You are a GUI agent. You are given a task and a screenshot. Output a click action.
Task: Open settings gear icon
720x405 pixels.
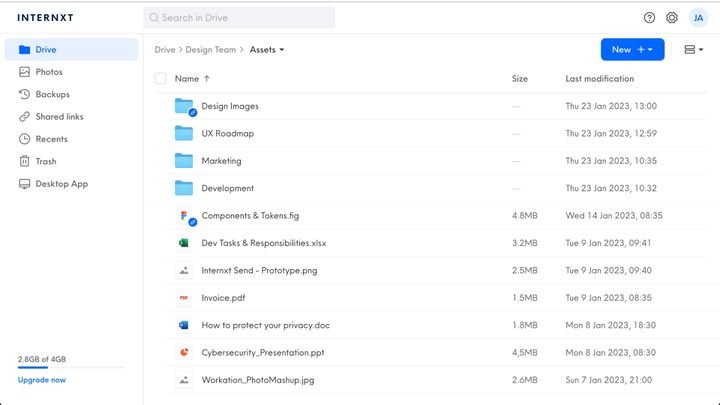672,18
